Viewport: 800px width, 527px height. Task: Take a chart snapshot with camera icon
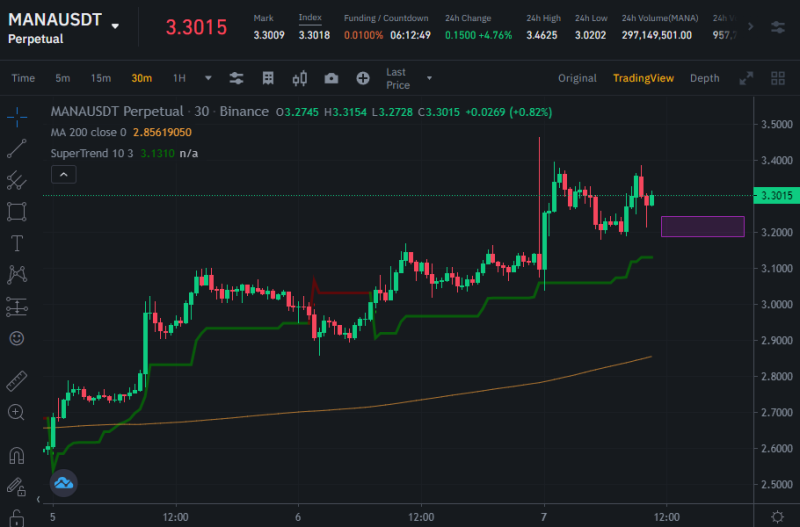(x=331, y=78)
